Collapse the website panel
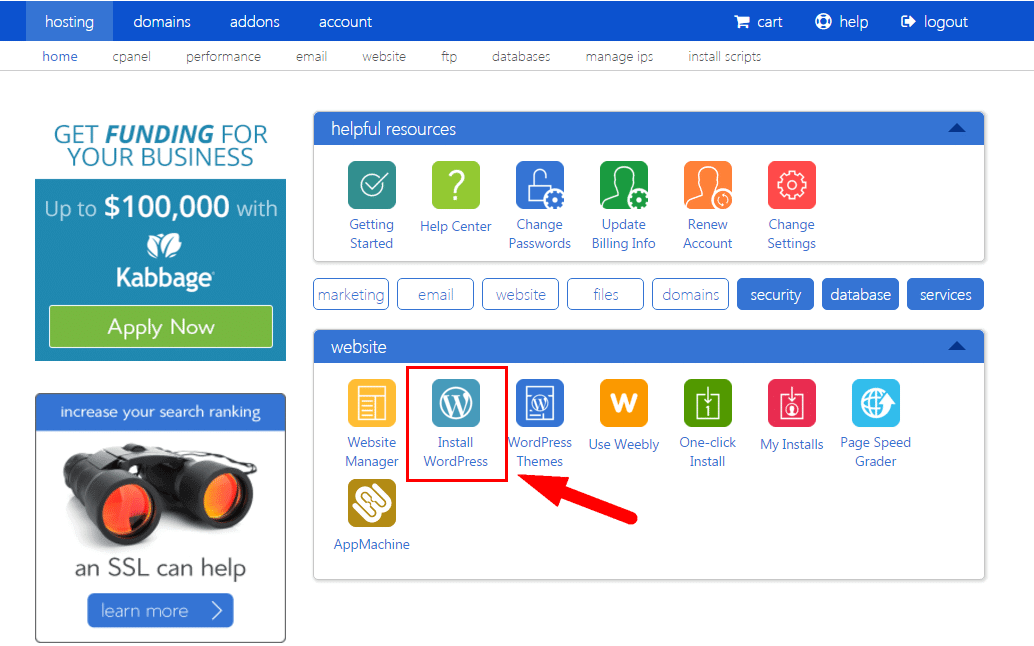 pyautogui.click(x=956, y=347)
